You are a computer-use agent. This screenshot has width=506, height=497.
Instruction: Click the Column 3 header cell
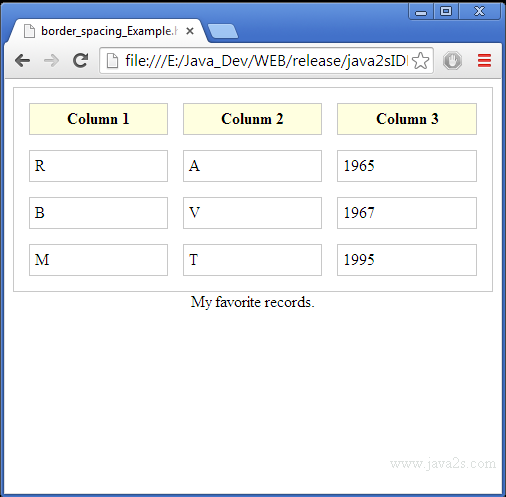[407, 119]
